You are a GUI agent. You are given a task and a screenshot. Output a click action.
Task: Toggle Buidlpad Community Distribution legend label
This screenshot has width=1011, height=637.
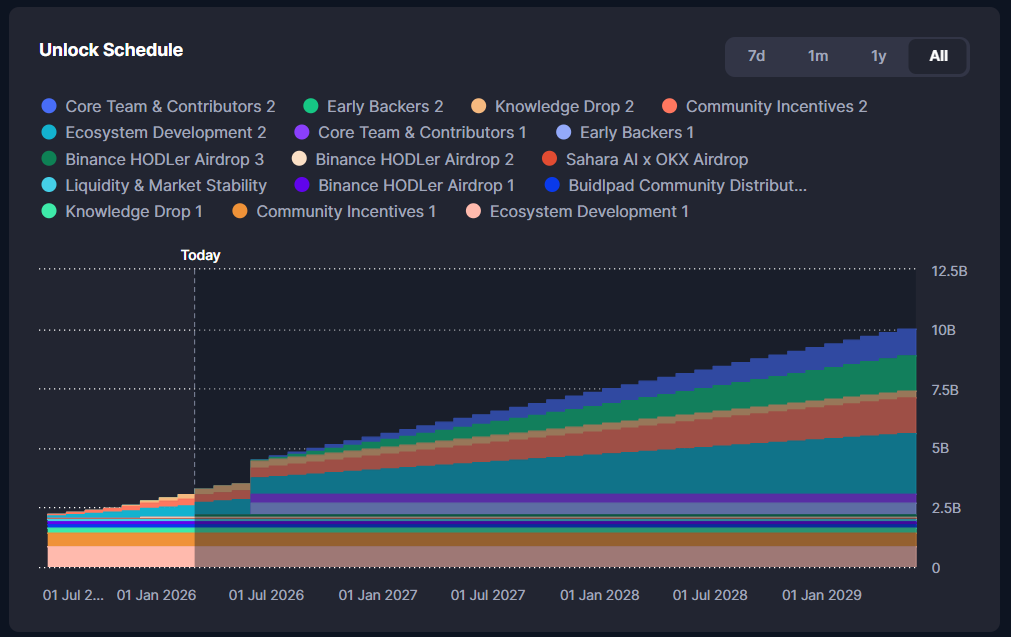[687, 185]
